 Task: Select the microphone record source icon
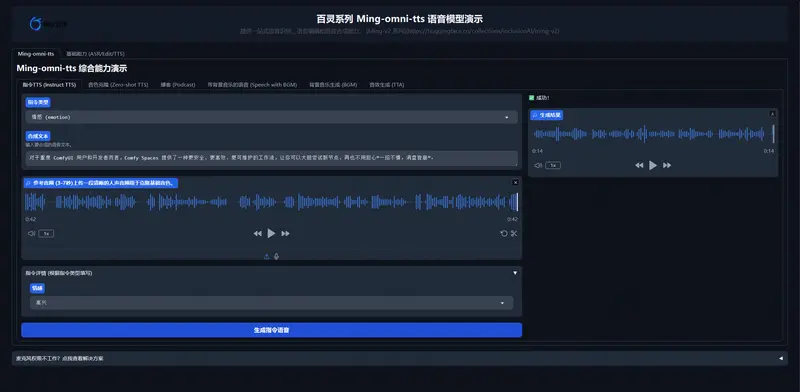pyautogui.click(x=277, y=256)
